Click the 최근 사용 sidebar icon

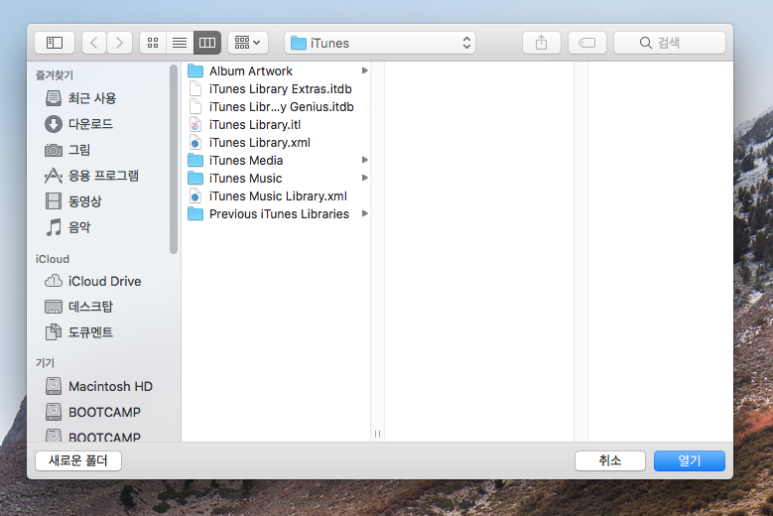(x=53, y=98)
